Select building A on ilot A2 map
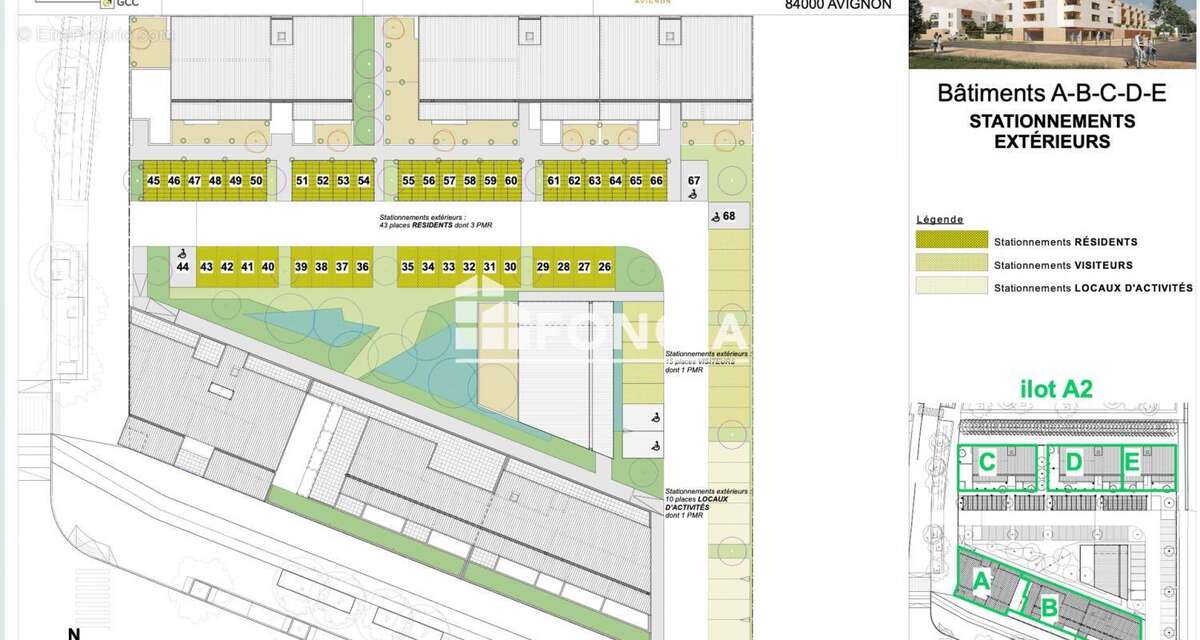This screenshot has height=640, width=1200. click(982, 580)
